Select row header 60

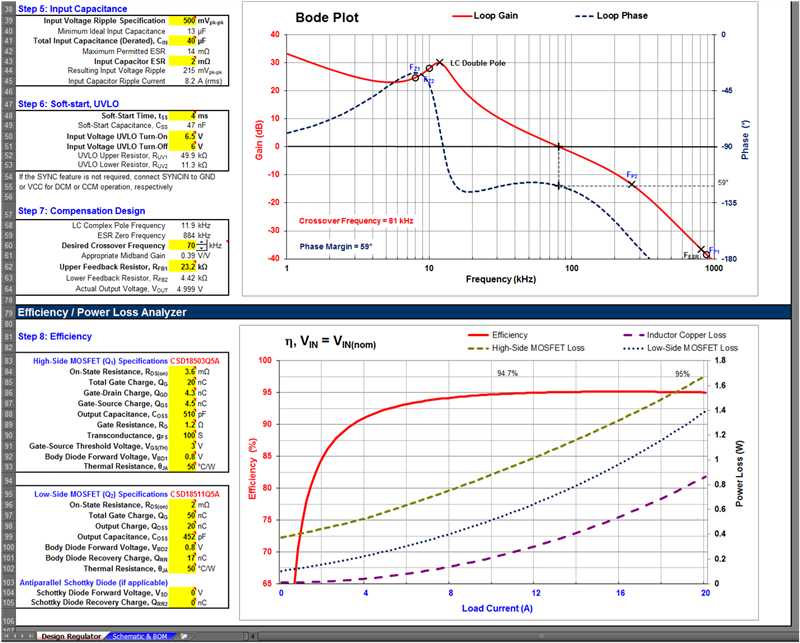pyautogui.click(x=8, y=245)
